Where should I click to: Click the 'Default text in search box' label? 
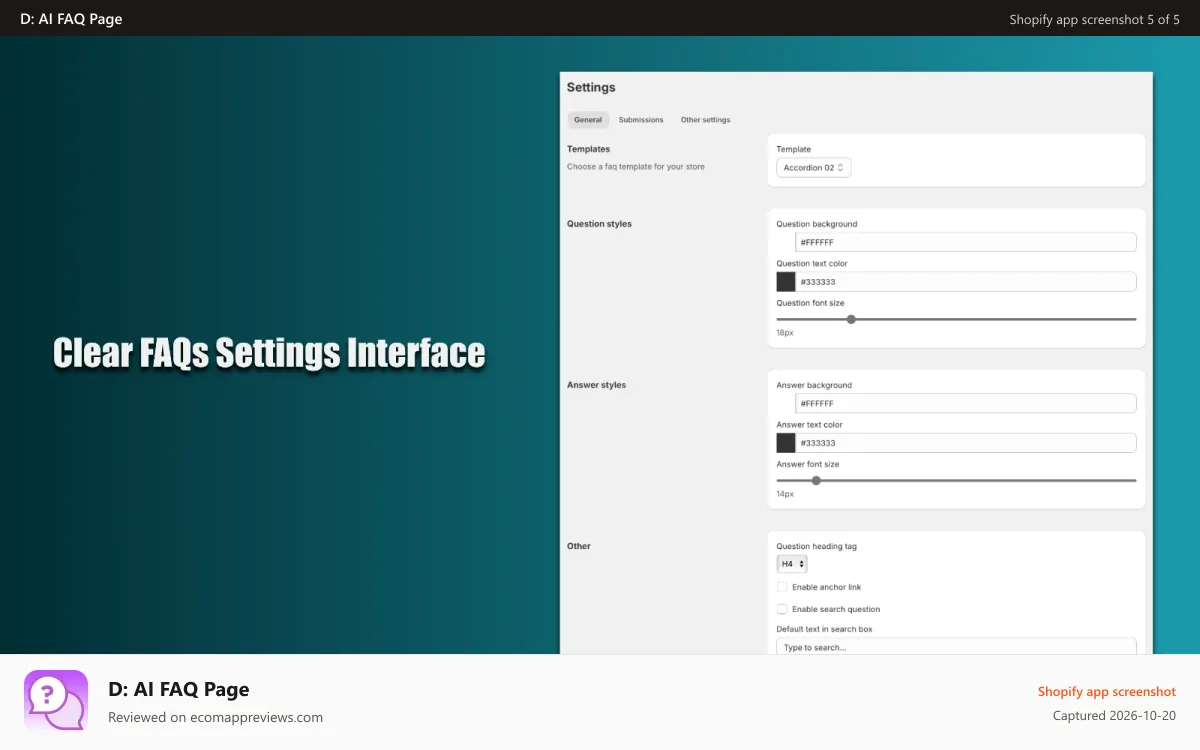point(824,629)
